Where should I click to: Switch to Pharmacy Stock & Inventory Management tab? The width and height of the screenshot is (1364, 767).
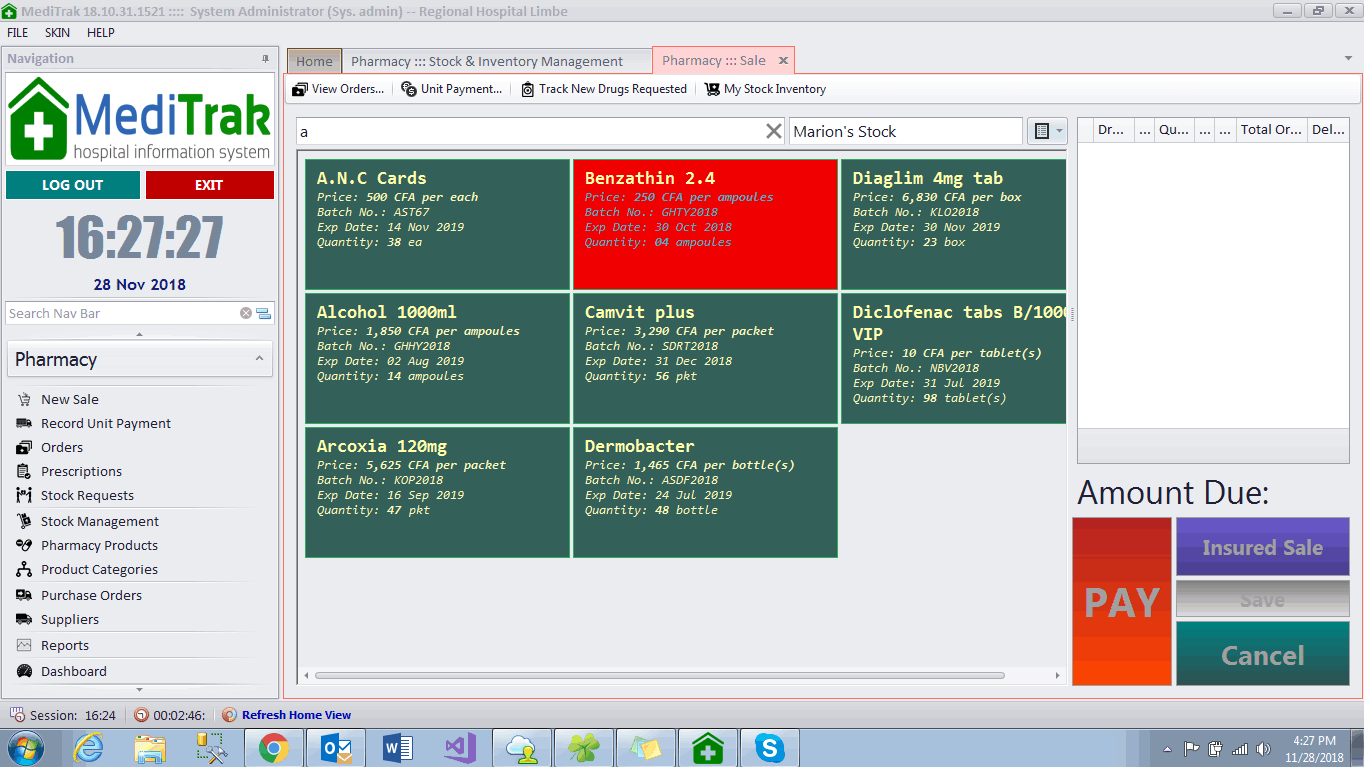point(487,61)
